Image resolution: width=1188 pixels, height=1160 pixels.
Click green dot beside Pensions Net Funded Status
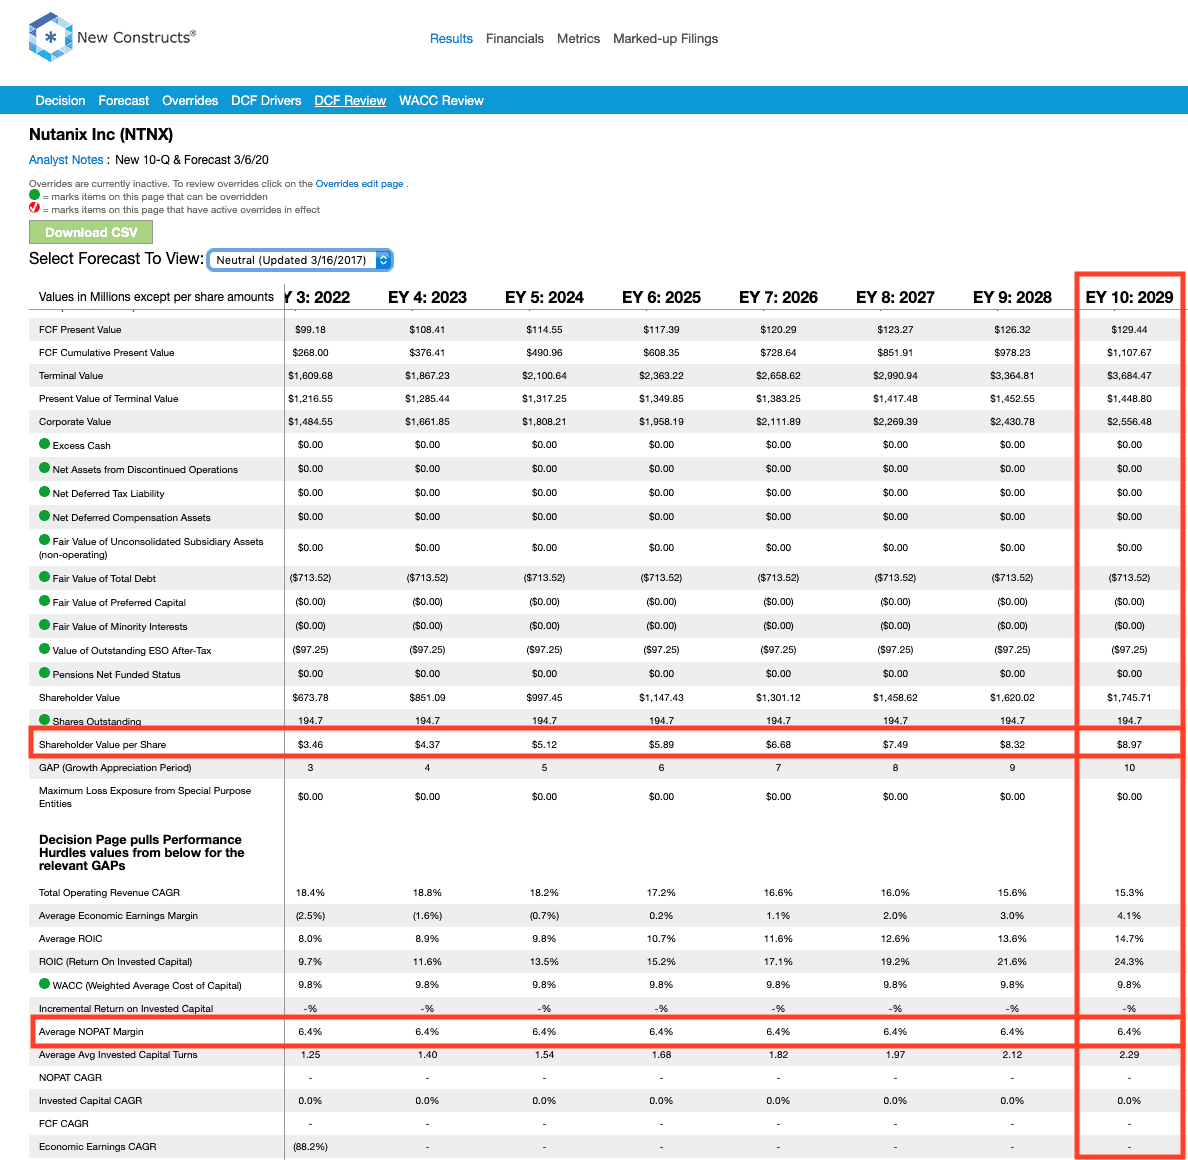[x=45, y=673]
